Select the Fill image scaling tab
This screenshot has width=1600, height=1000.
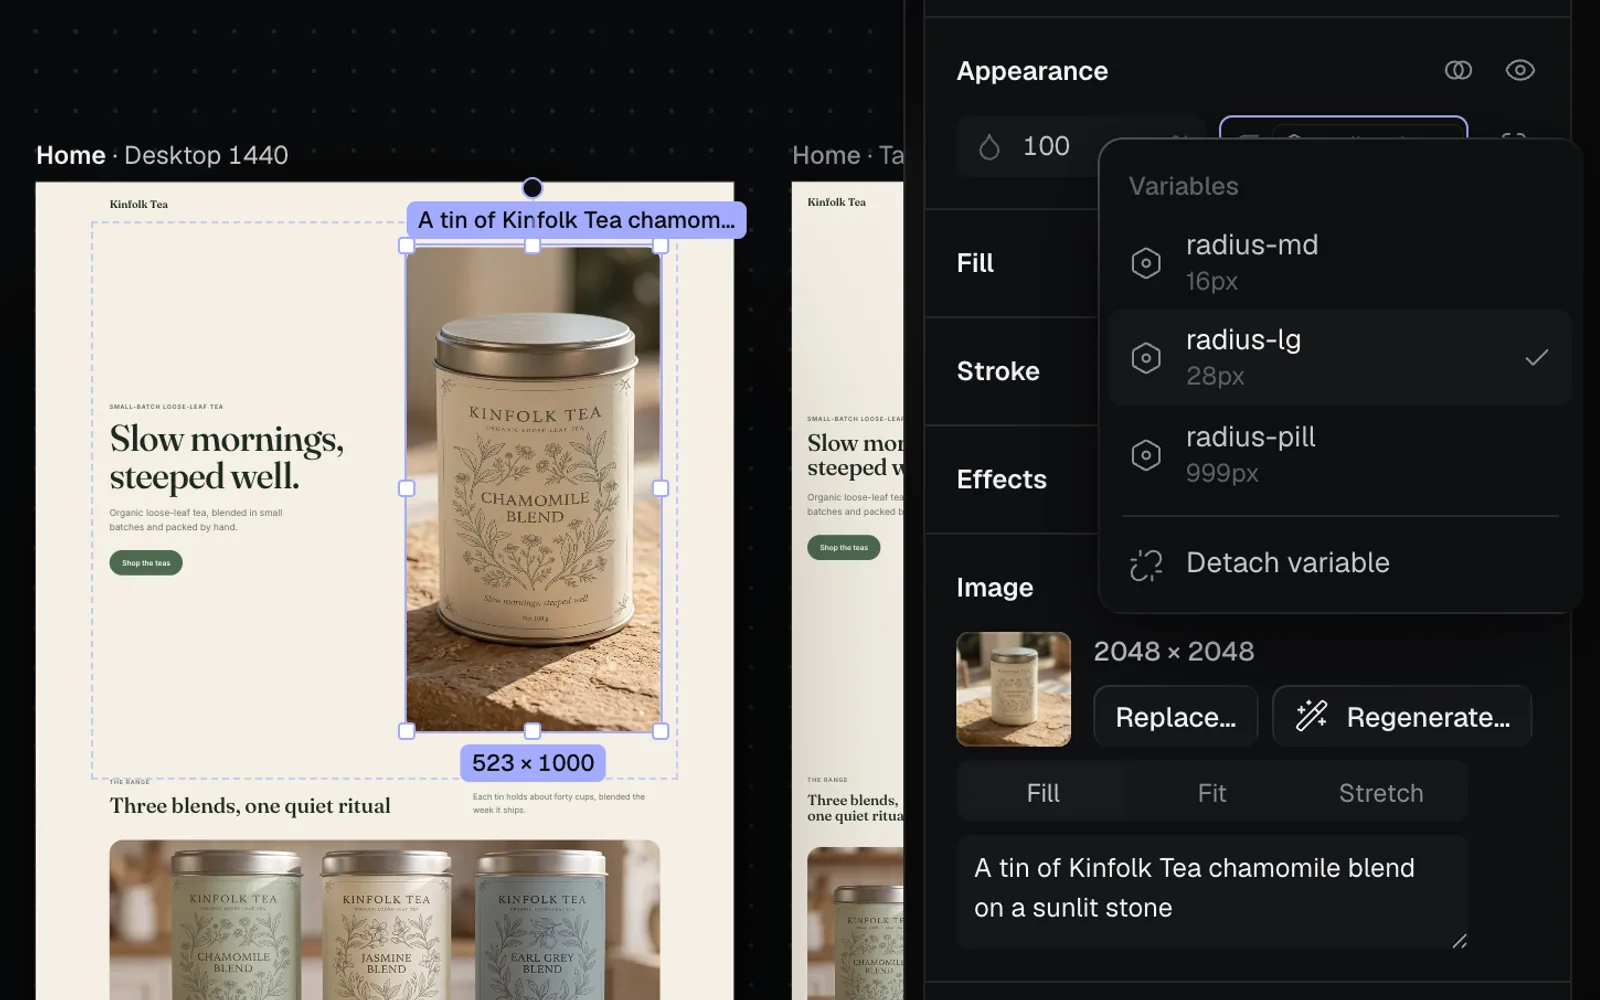[x=1042, y=793]
